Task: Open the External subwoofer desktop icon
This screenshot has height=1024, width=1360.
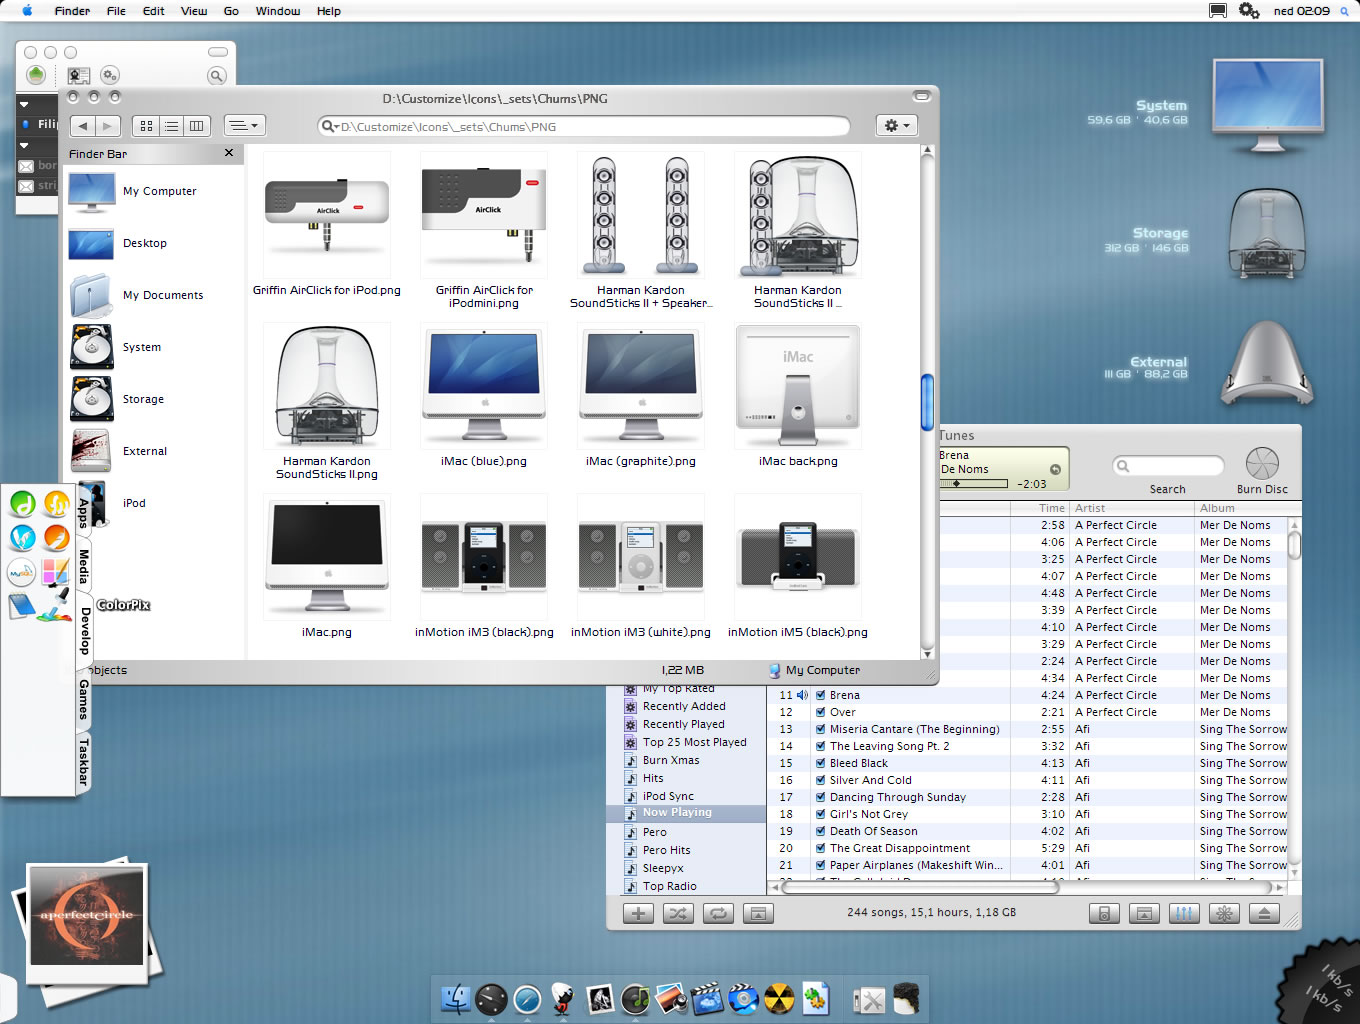Action: [x=1266, y=363]
